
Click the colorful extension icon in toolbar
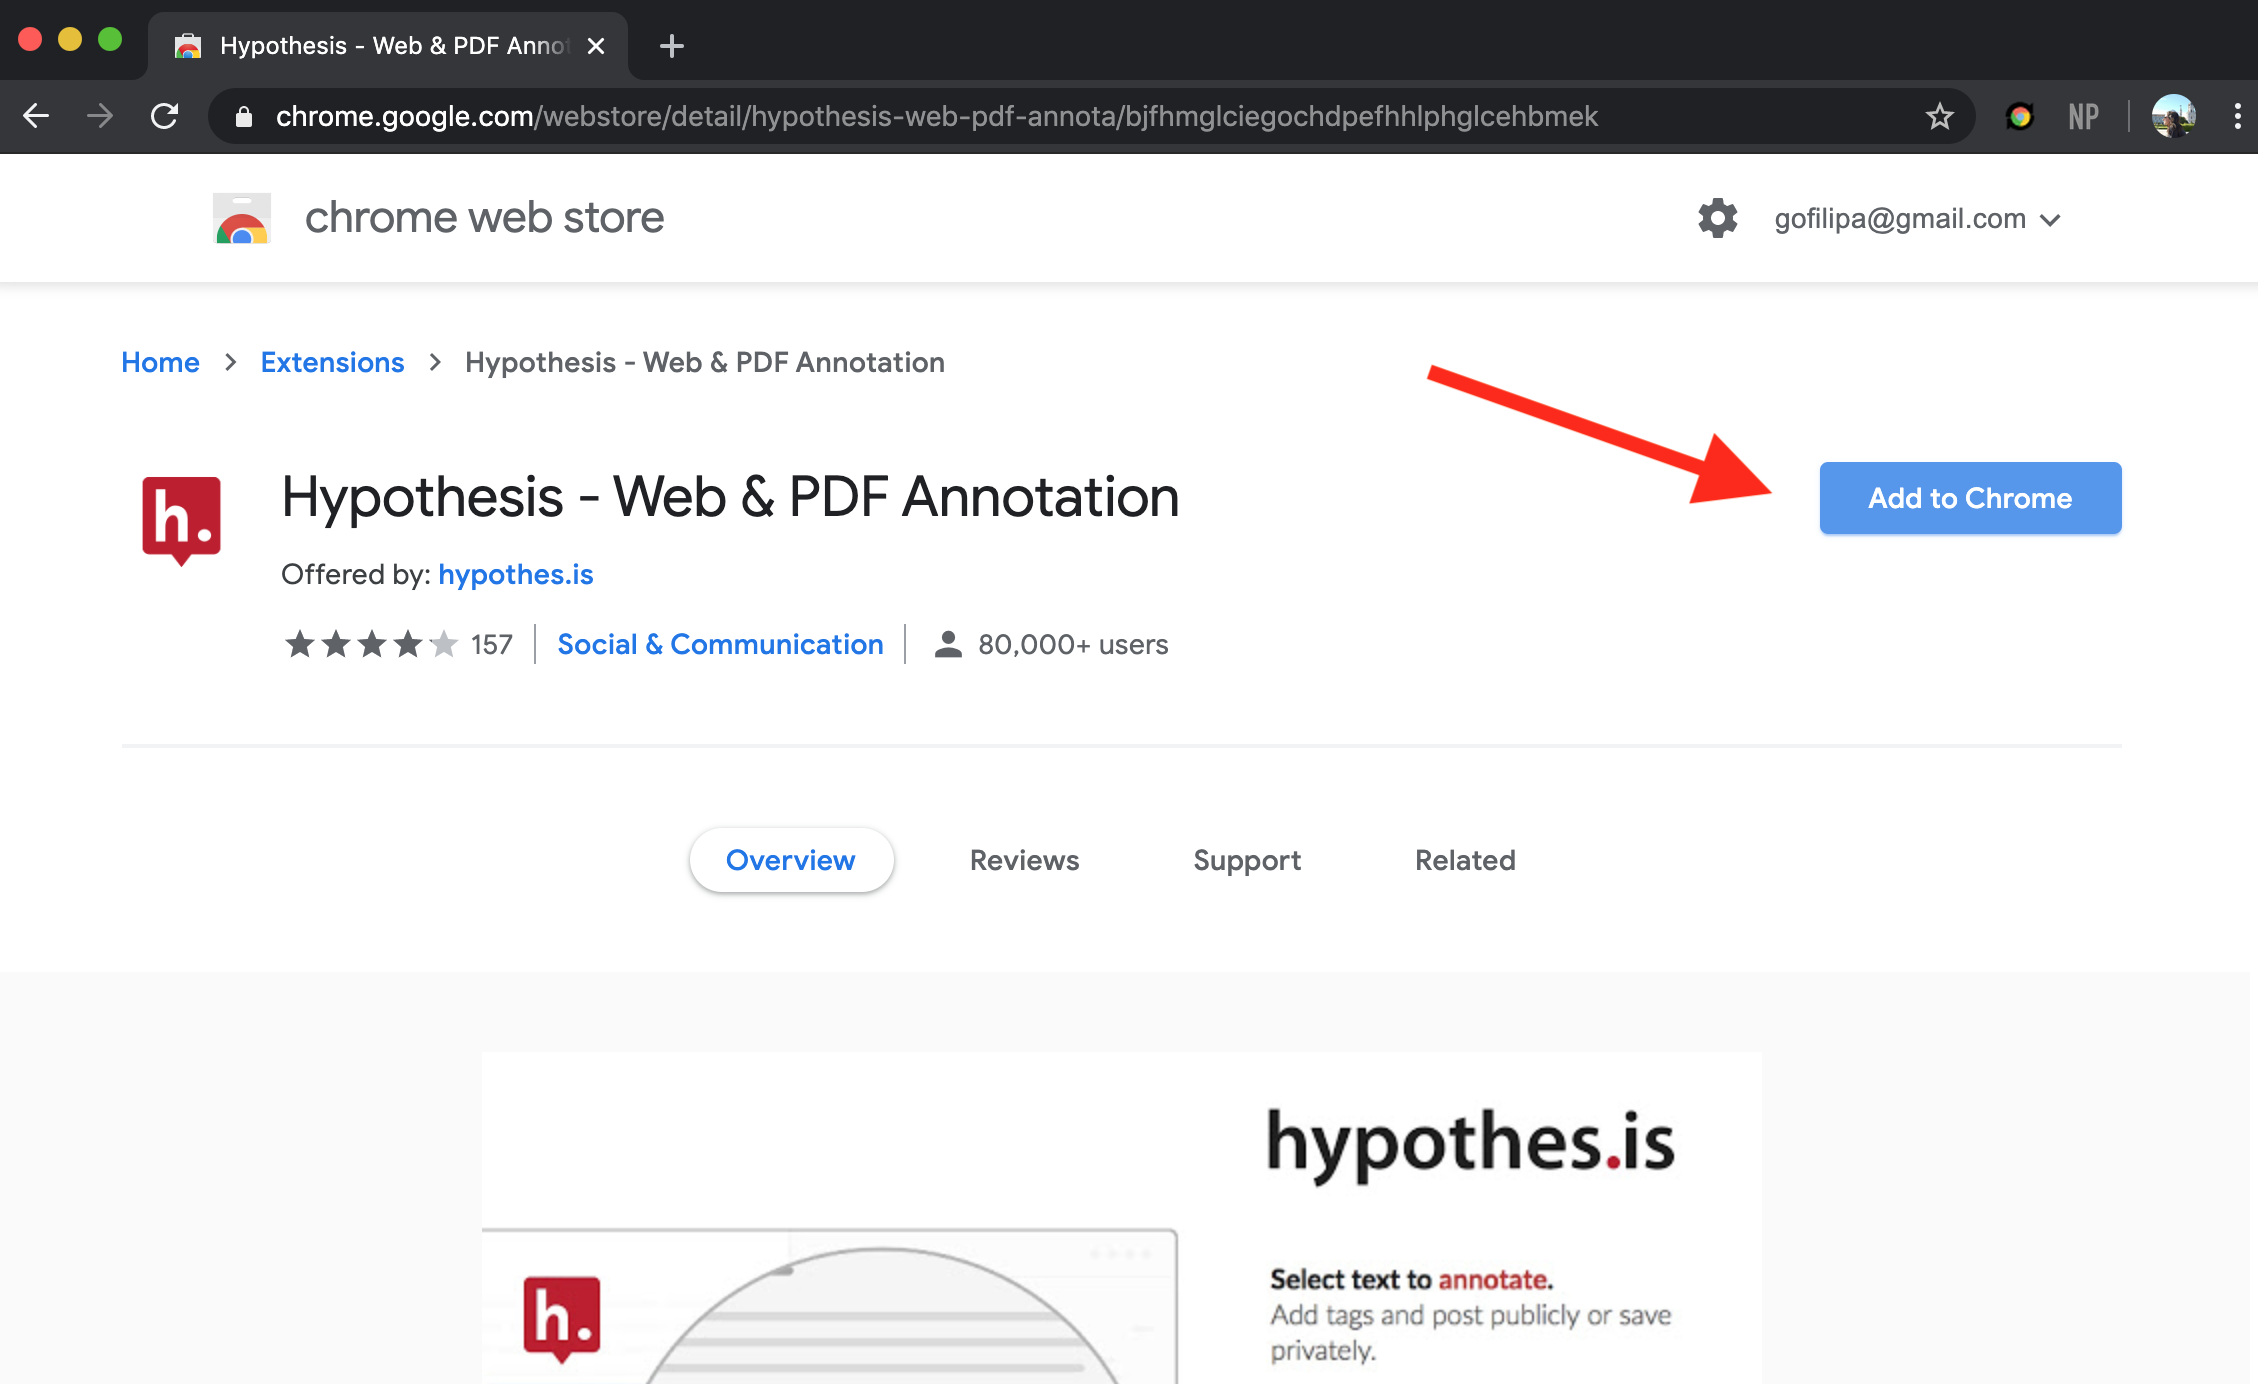click(x=2019, y=117)
